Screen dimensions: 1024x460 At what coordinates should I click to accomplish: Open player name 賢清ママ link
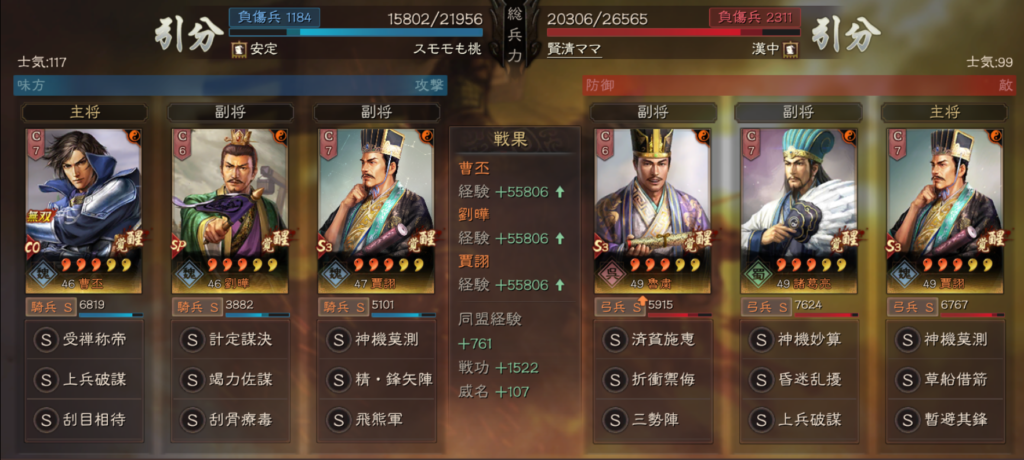click(573, 49)
